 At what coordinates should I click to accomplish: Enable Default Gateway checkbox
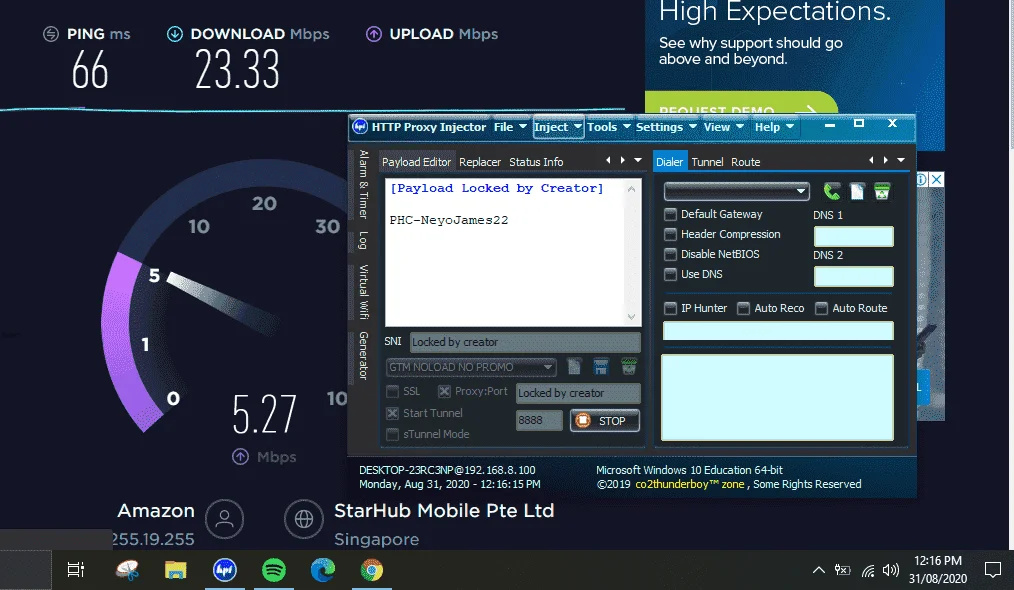[x=671, y=214]
